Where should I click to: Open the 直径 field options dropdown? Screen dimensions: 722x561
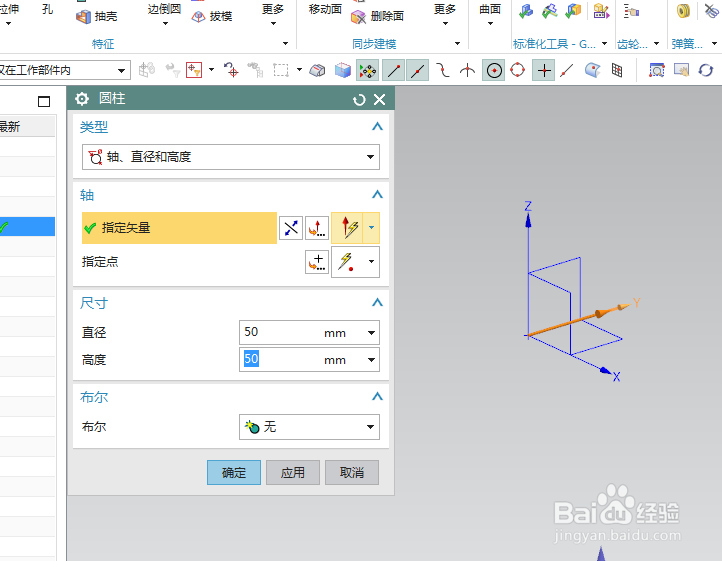point(371,333)
